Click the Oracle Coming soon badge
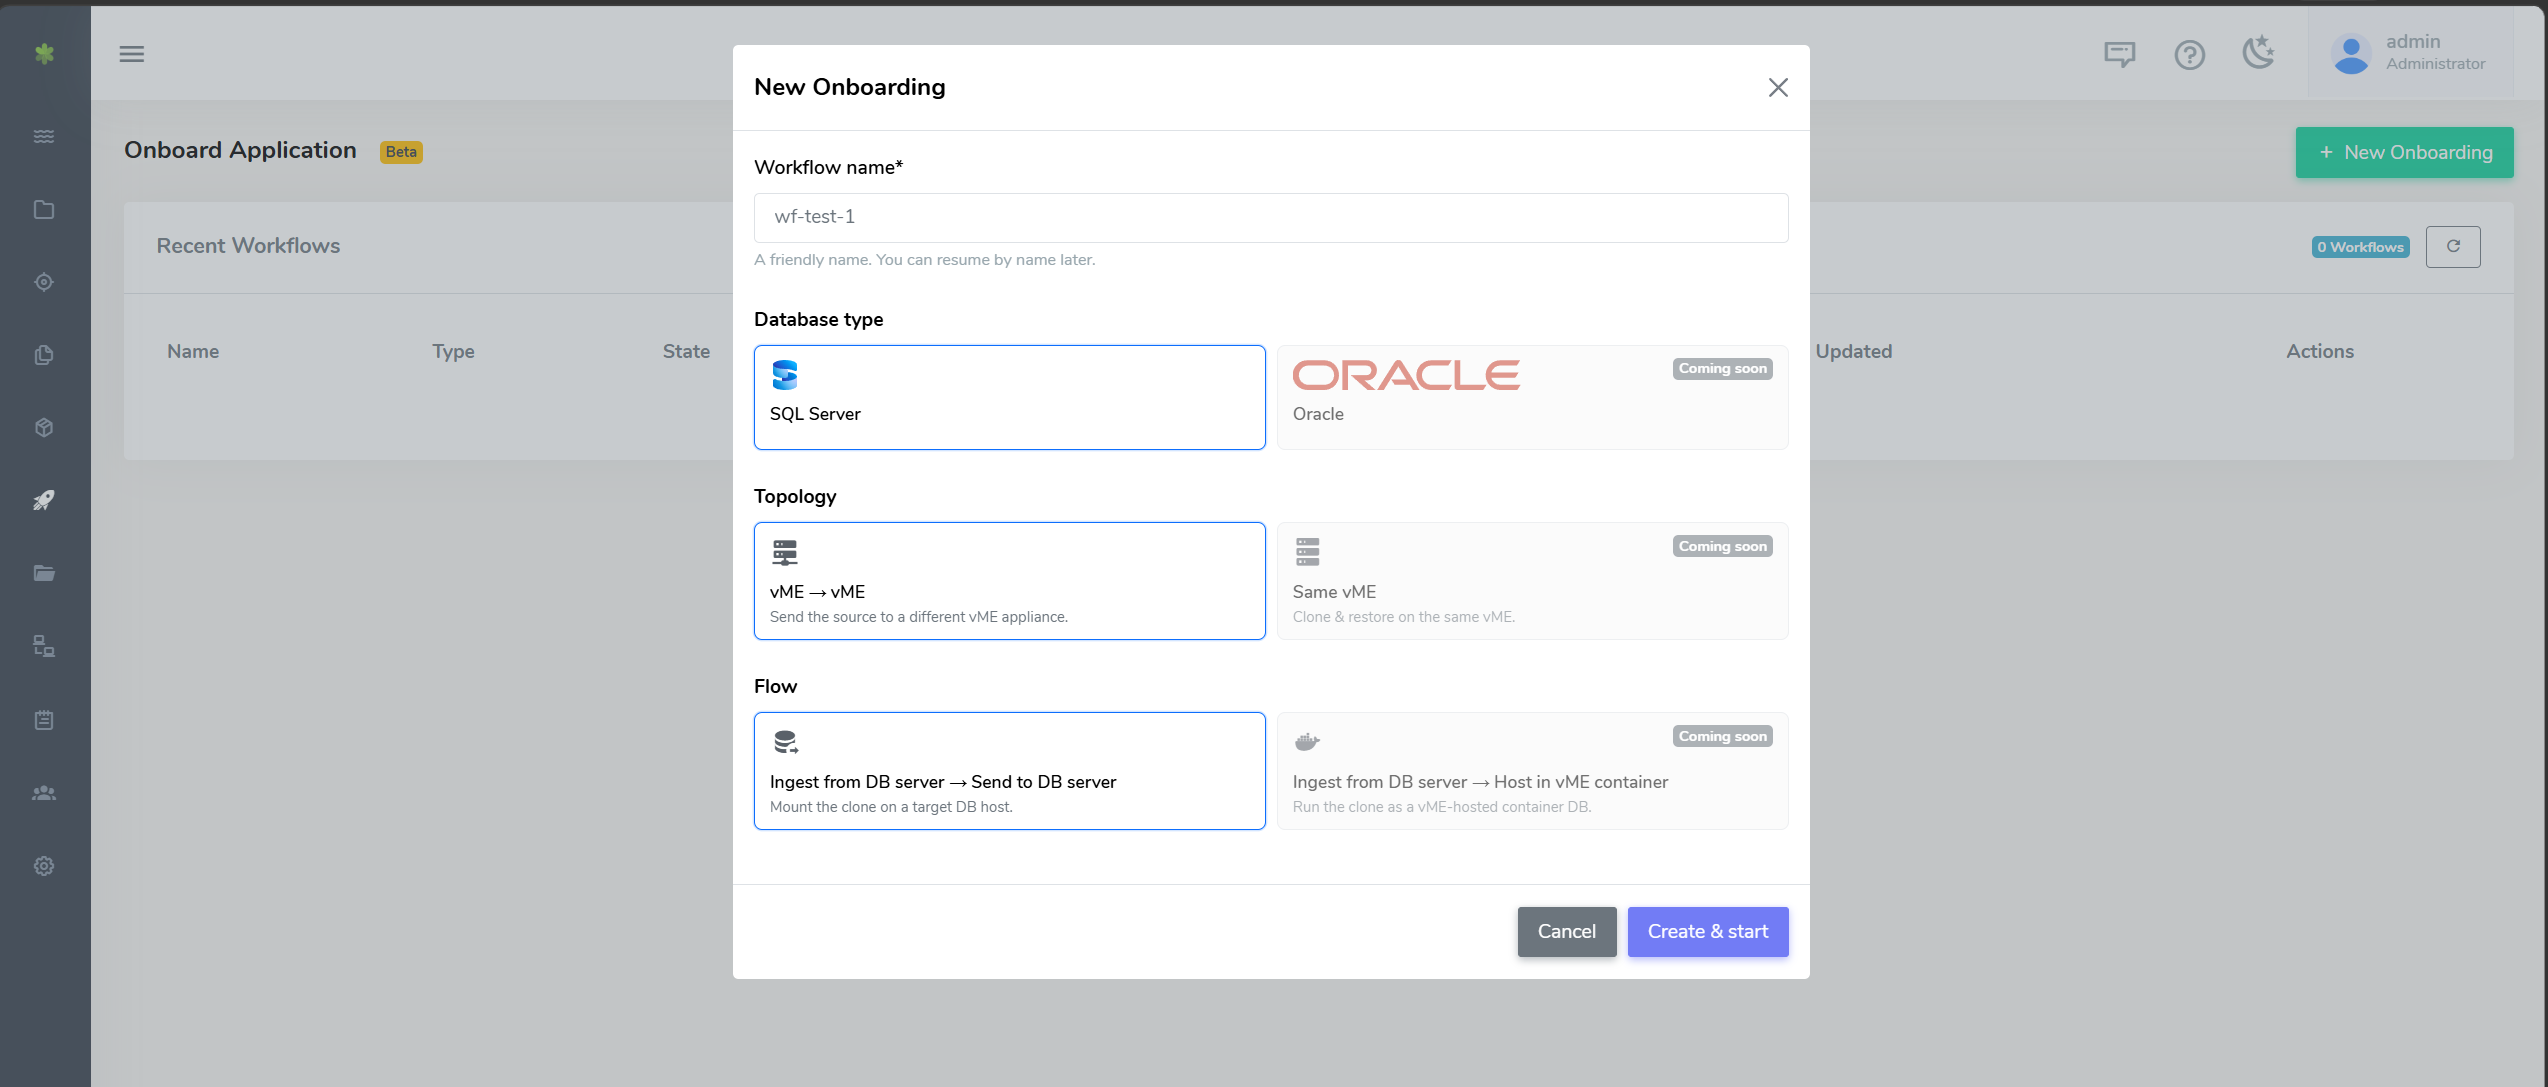 click(x=1722, y=369)
